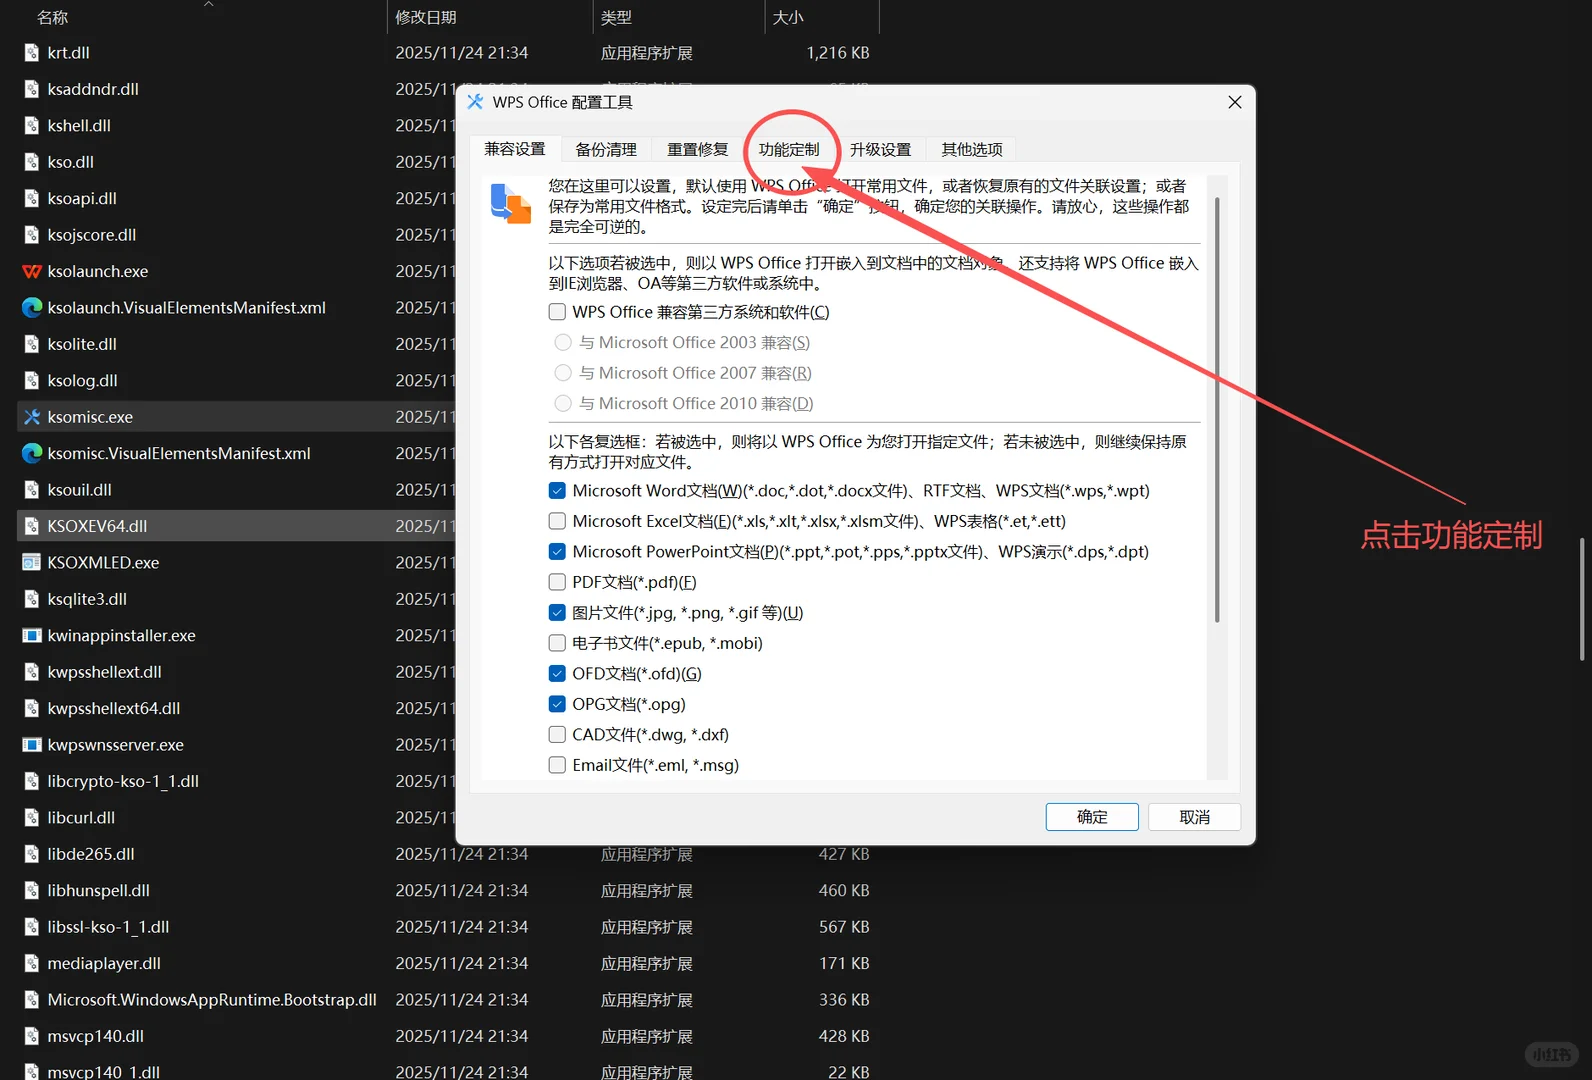Sort files by 名称 column header
Screen dimensions: 1592x1080
[52, 17]
